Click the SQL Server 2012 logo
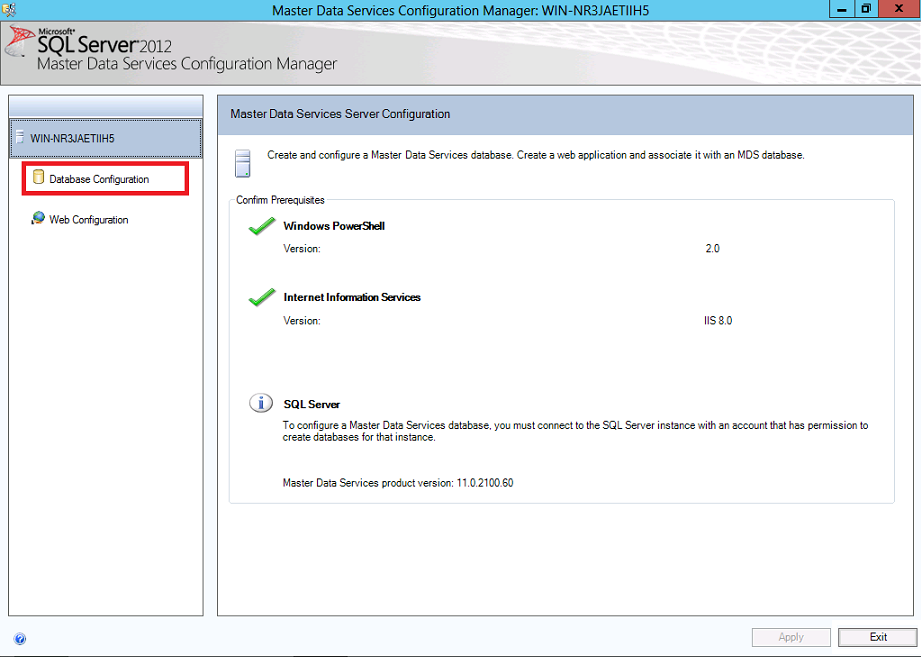The width and height of the screenshot is (921, 657). pyautogui.click(x=90, y=43)
